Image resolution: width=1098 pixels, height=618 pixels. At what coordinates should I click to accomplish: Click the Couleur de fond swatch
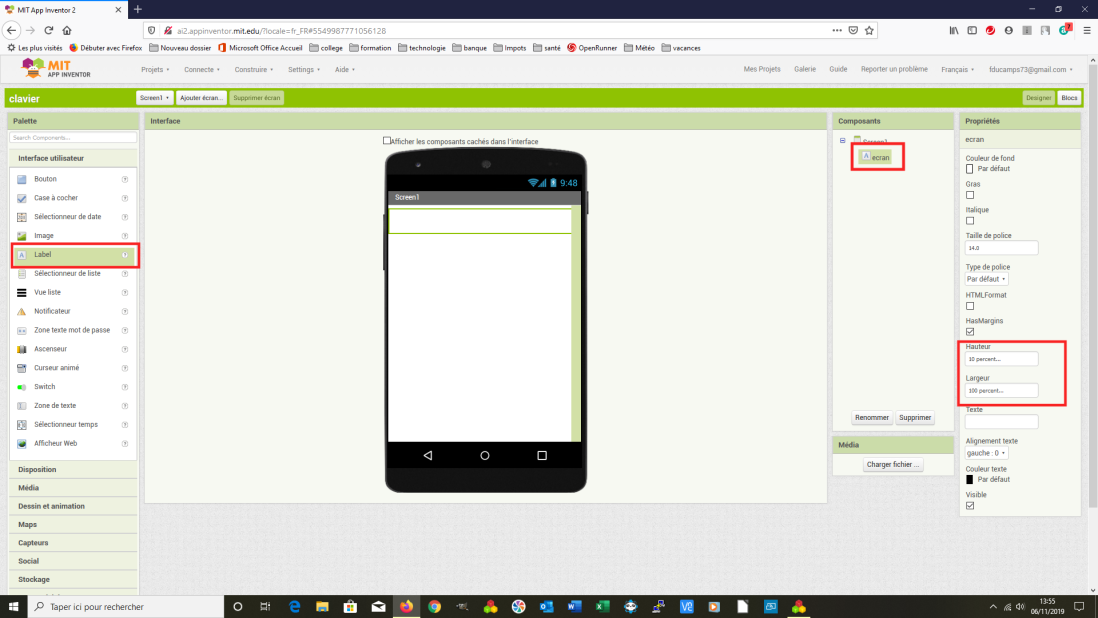pos(970,169)
